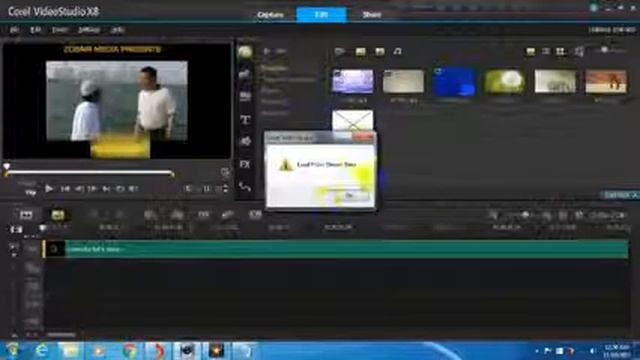Toggle library titles display
Viewport: 640px width, 360px height.
(x=530, y=51)
